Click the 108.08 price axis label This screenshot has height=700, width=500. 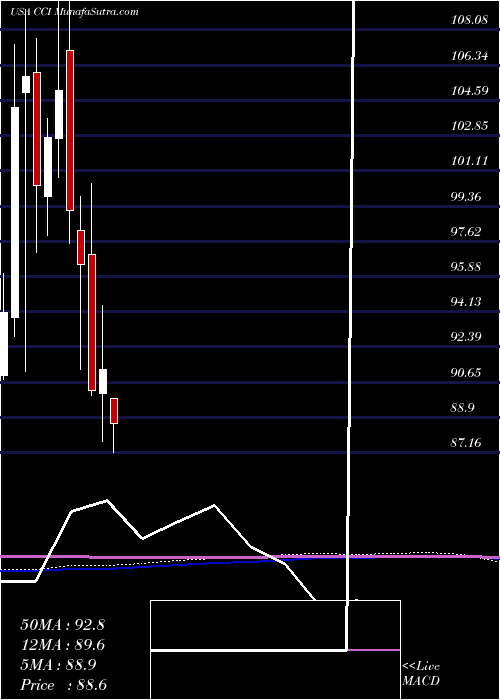point(470,20)
